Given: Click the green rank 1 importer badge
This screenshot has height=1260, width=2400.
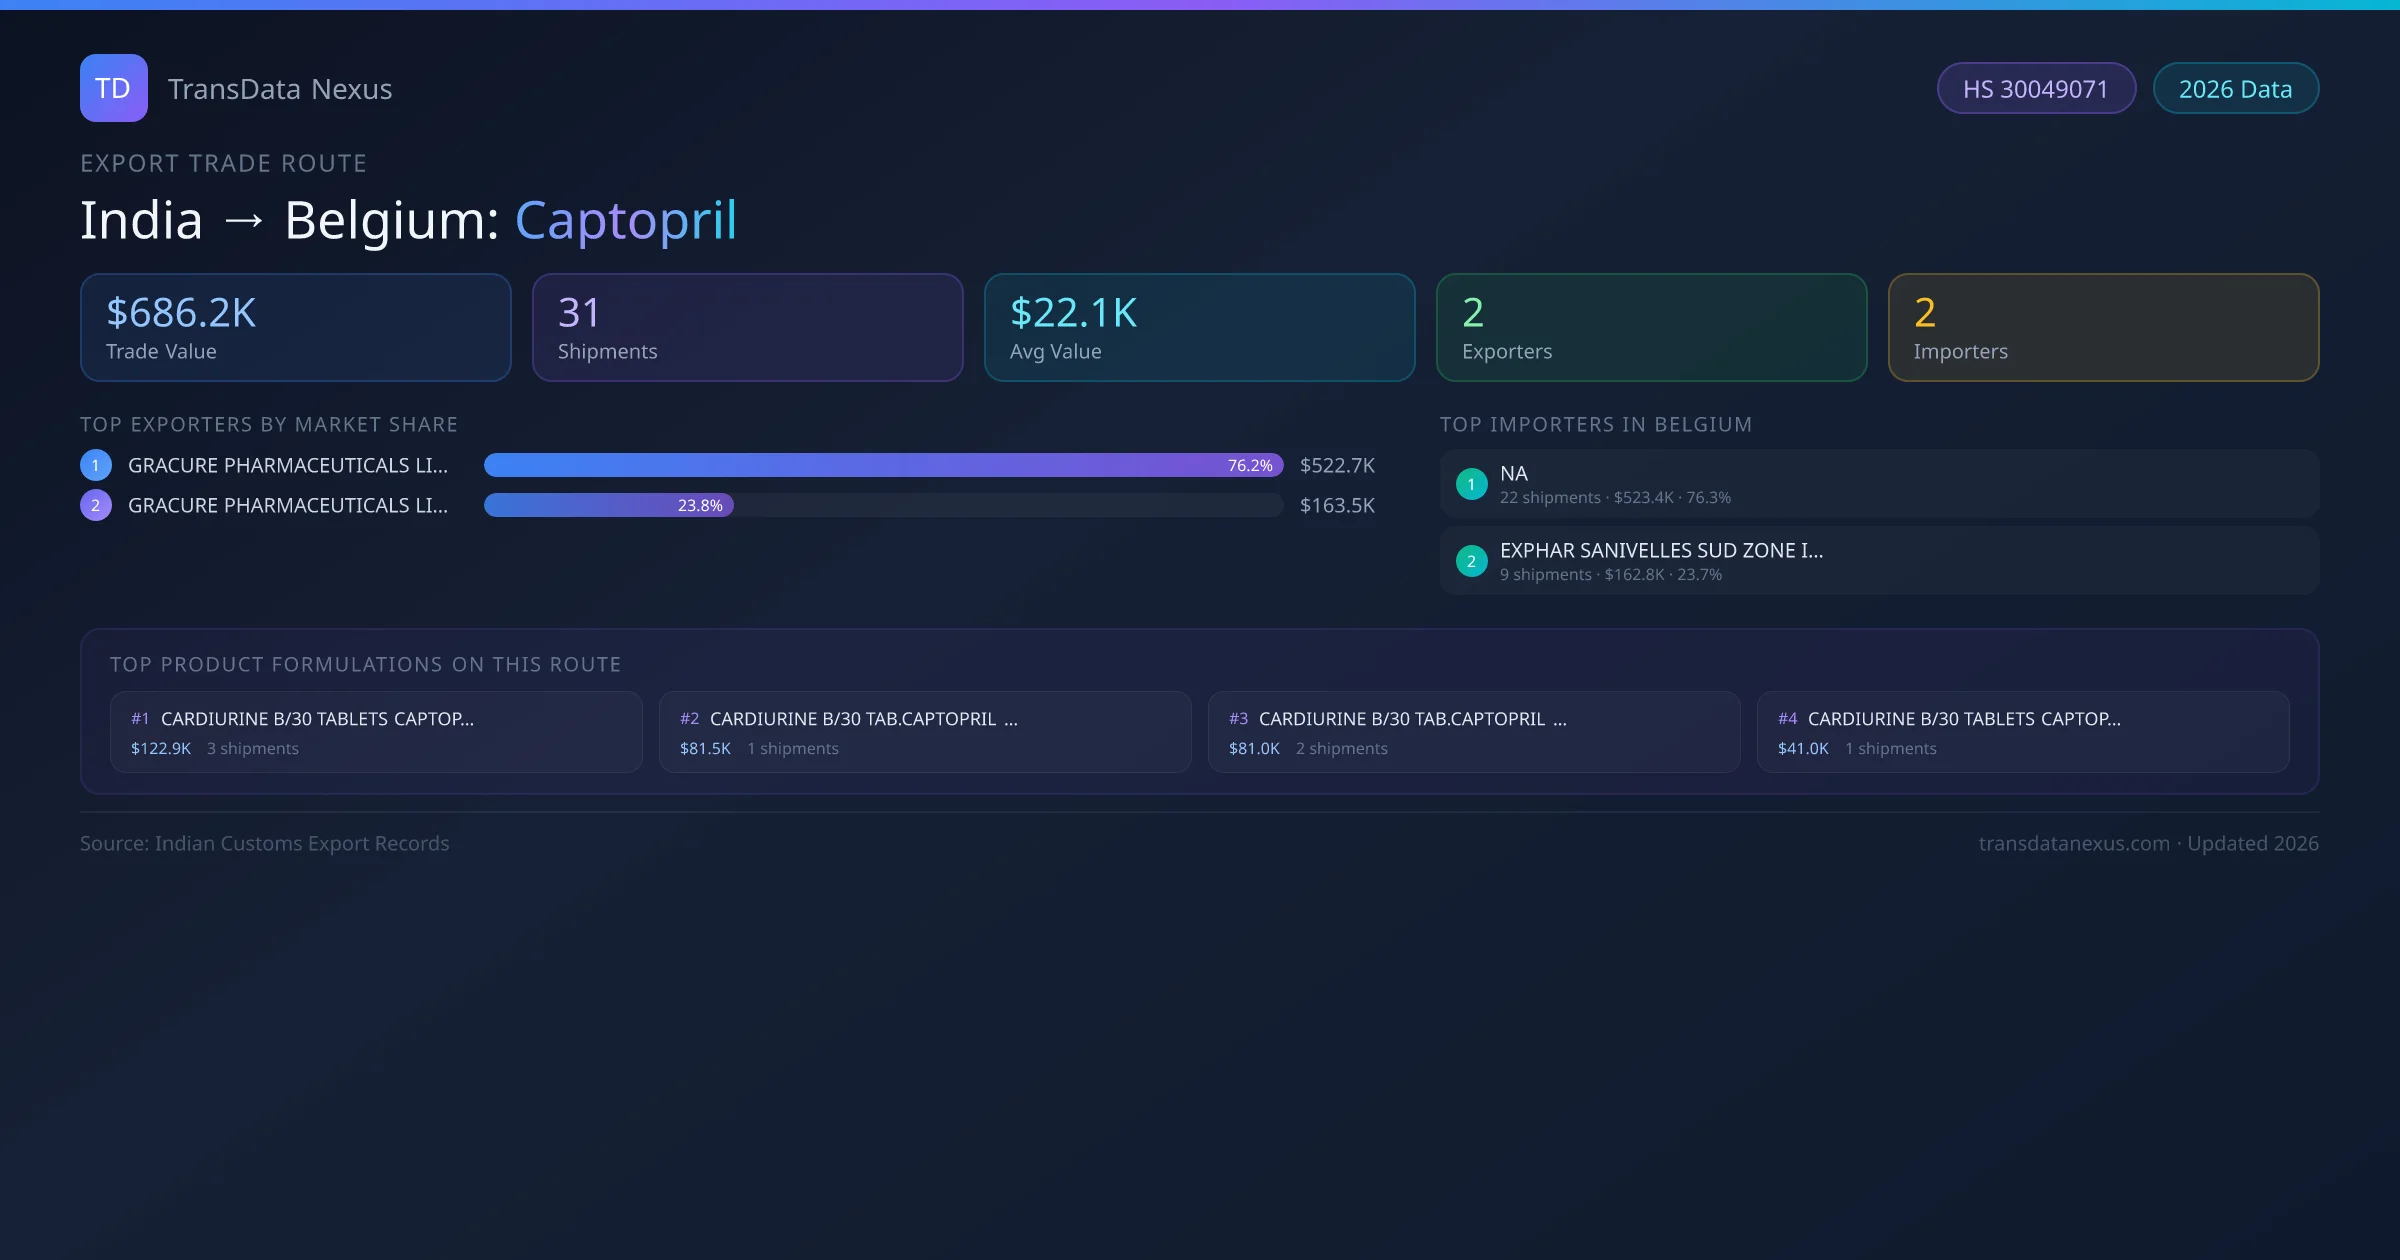Looking at the screenshot, I should (x=1471, y=484).
